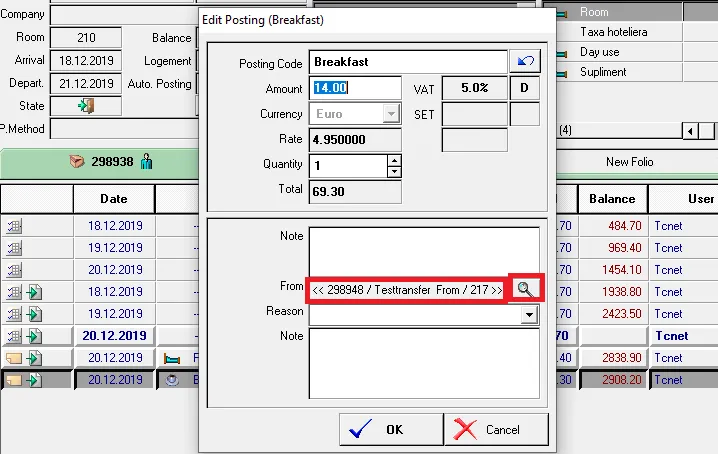This screenshot has height=454, width=718.
Task: Click the posting icon in first 19.12.2019 row
Action: coord(14,248)
